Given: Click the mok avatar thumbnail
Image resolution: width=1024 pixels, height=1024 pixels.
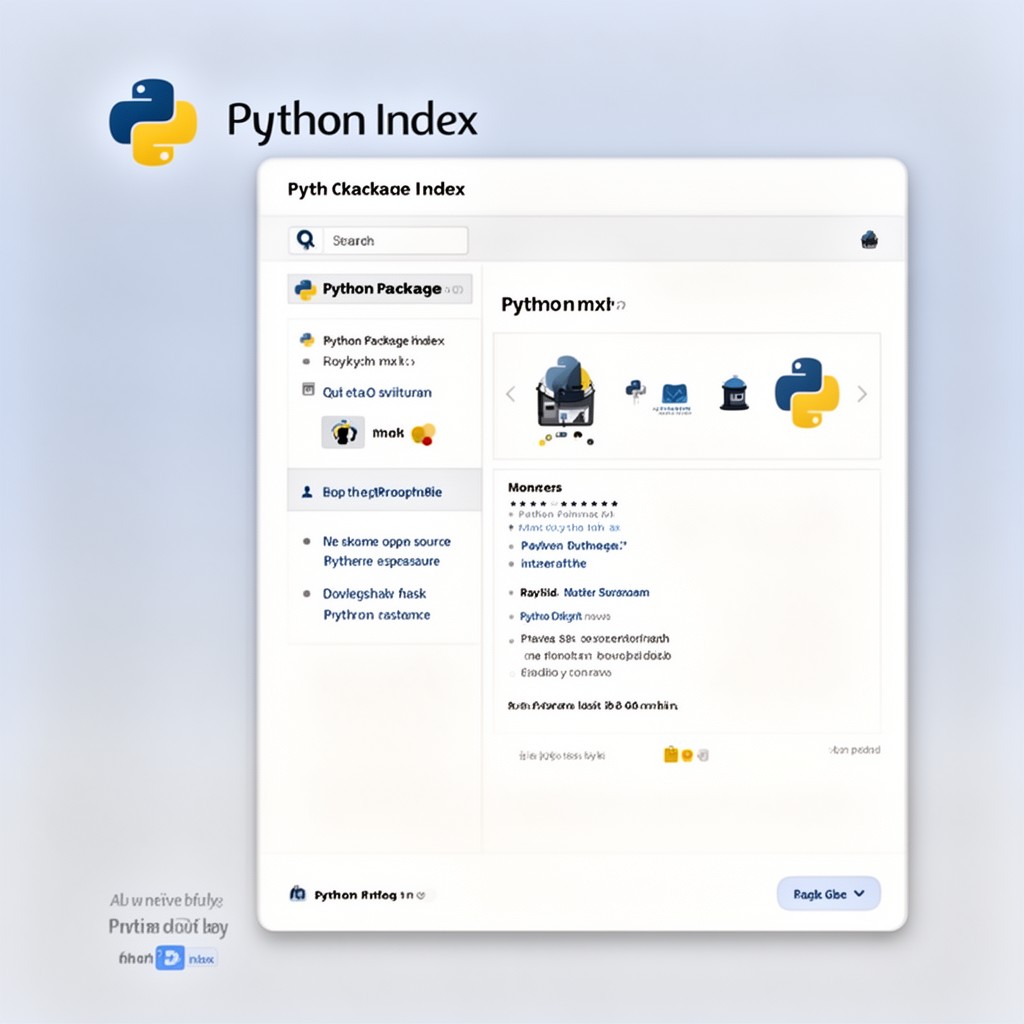Looking at the screenshot, I should (x=343, y=432).
